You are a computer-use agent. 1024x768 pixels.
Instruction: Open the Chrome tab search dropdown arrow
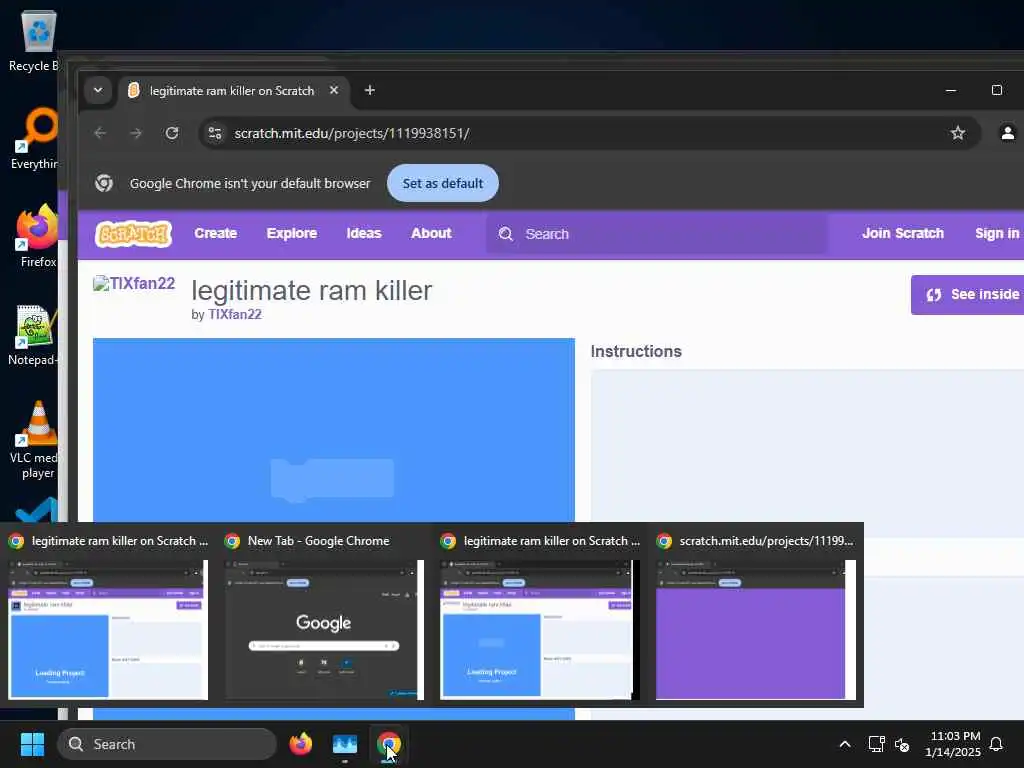pyautogui.click(x=98, y=90)
